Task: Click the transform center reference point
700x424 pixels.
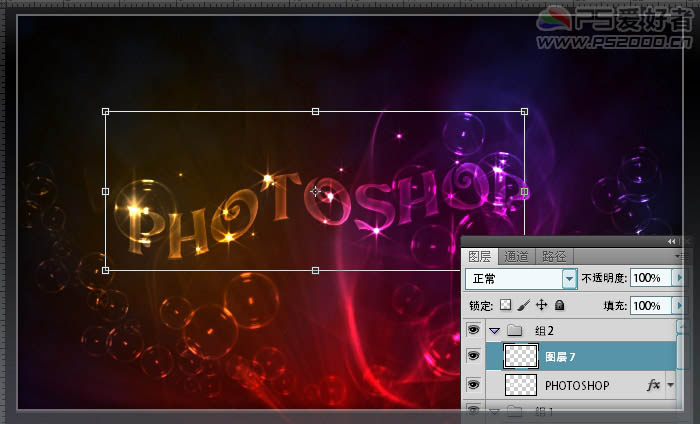Action: coord(316,191)
